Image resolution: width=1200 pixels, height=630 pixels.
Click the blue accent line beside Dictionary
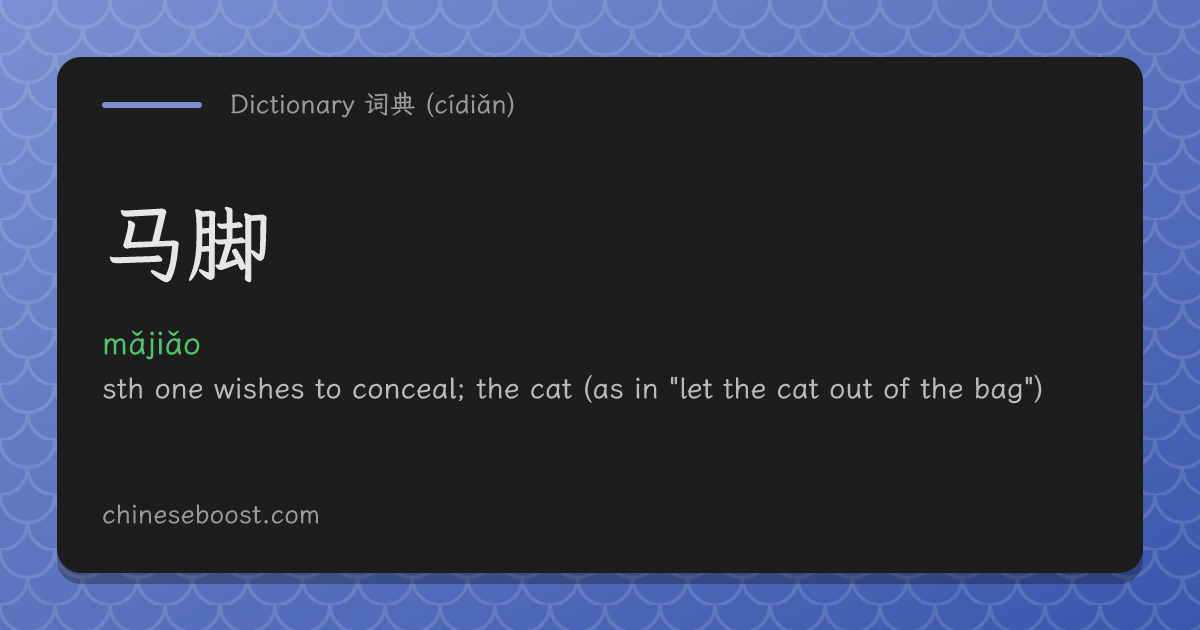pos(152,104)
